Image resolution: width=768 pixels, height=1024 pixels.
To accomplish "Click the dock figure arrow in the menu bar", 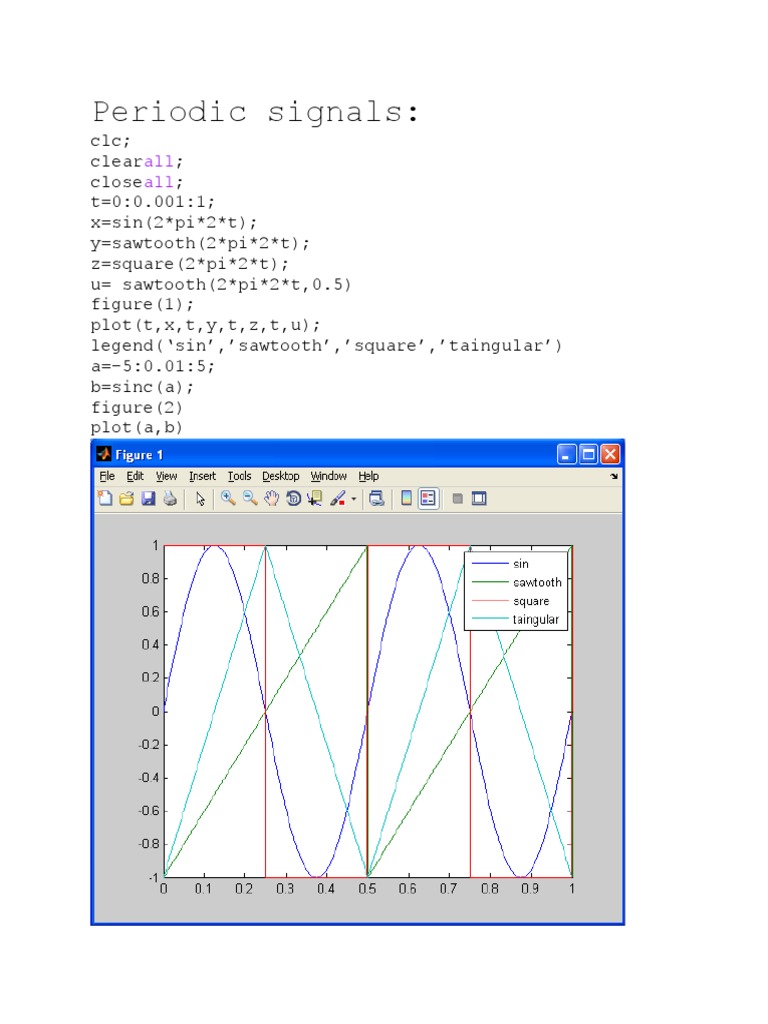I will coord(614,477).
